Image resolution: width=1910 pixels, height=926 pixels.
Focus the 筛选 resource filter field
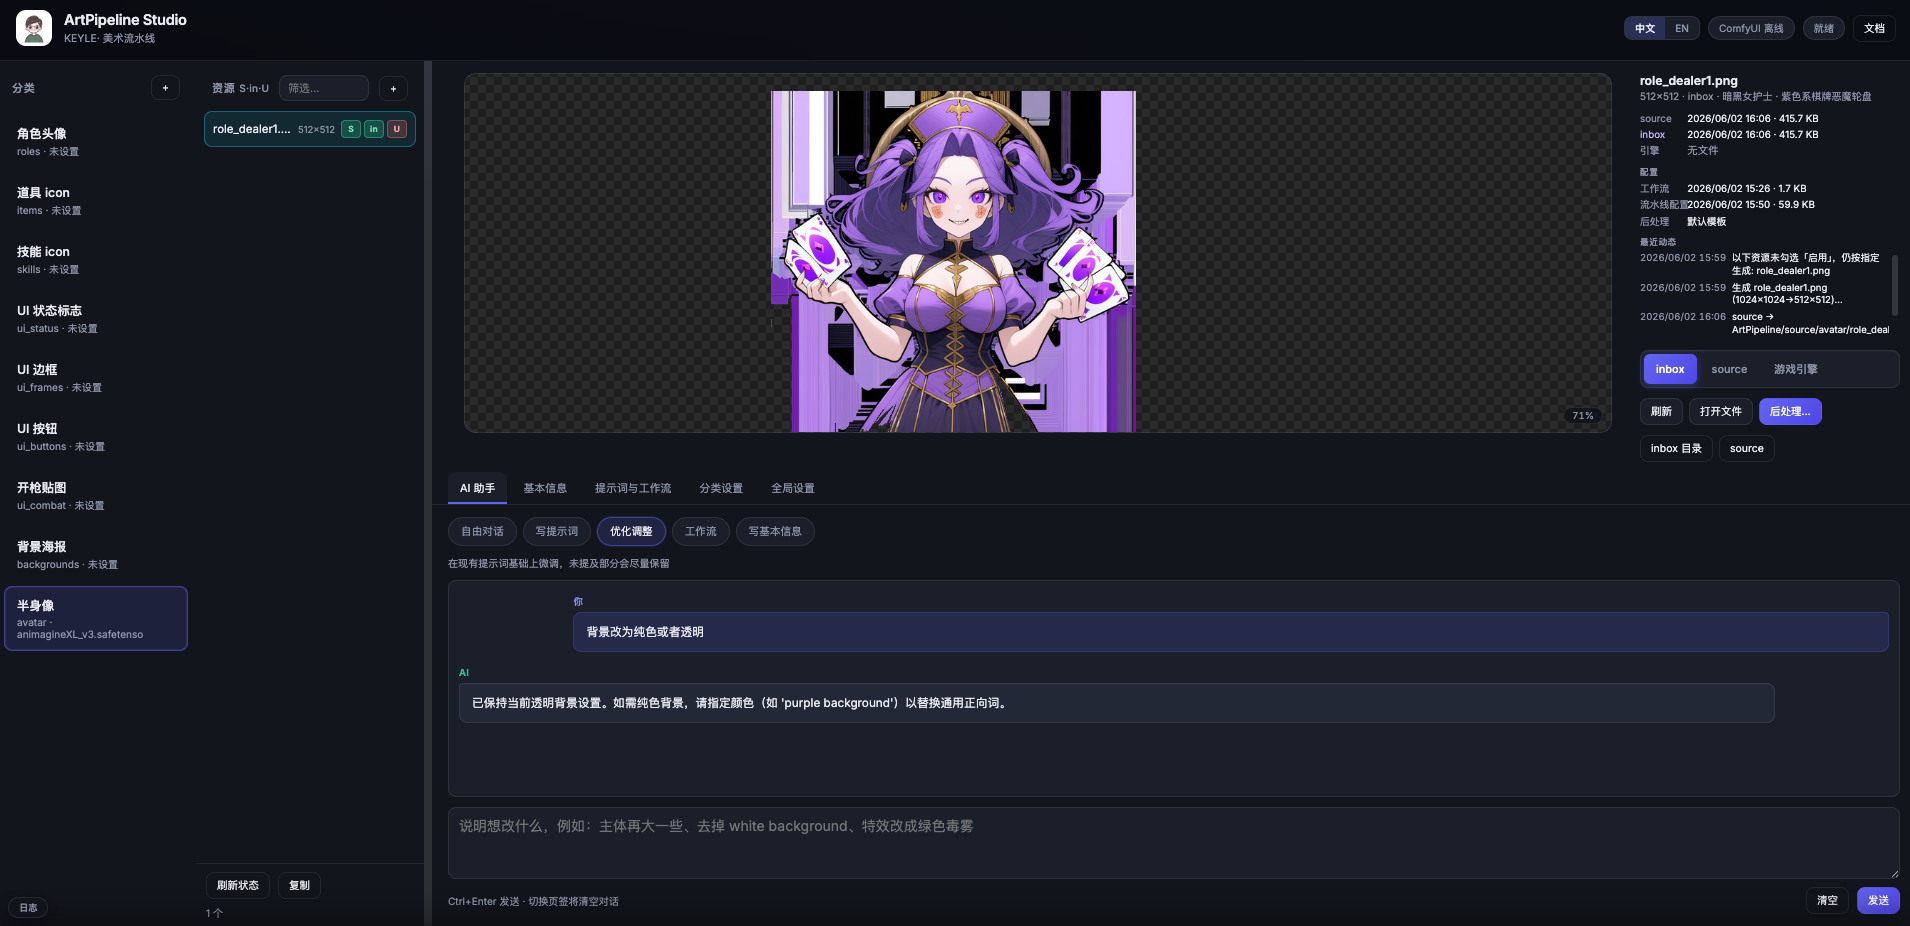[324, 88]
